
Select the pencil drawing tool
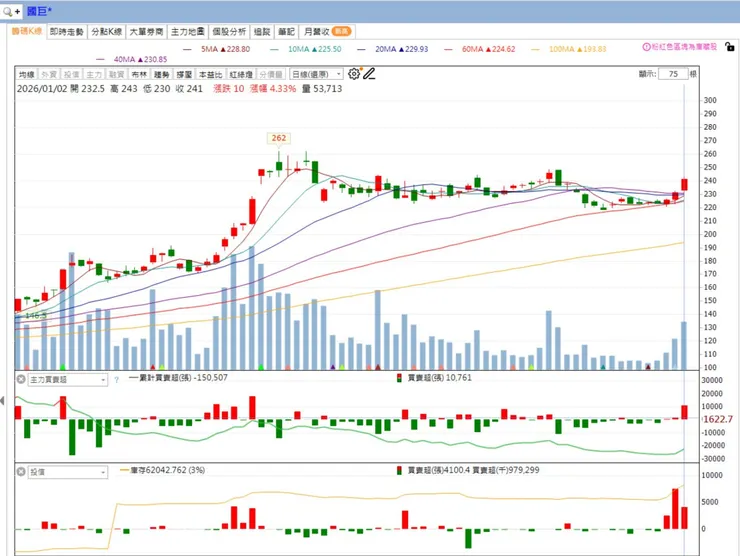[x=369, y=74]
